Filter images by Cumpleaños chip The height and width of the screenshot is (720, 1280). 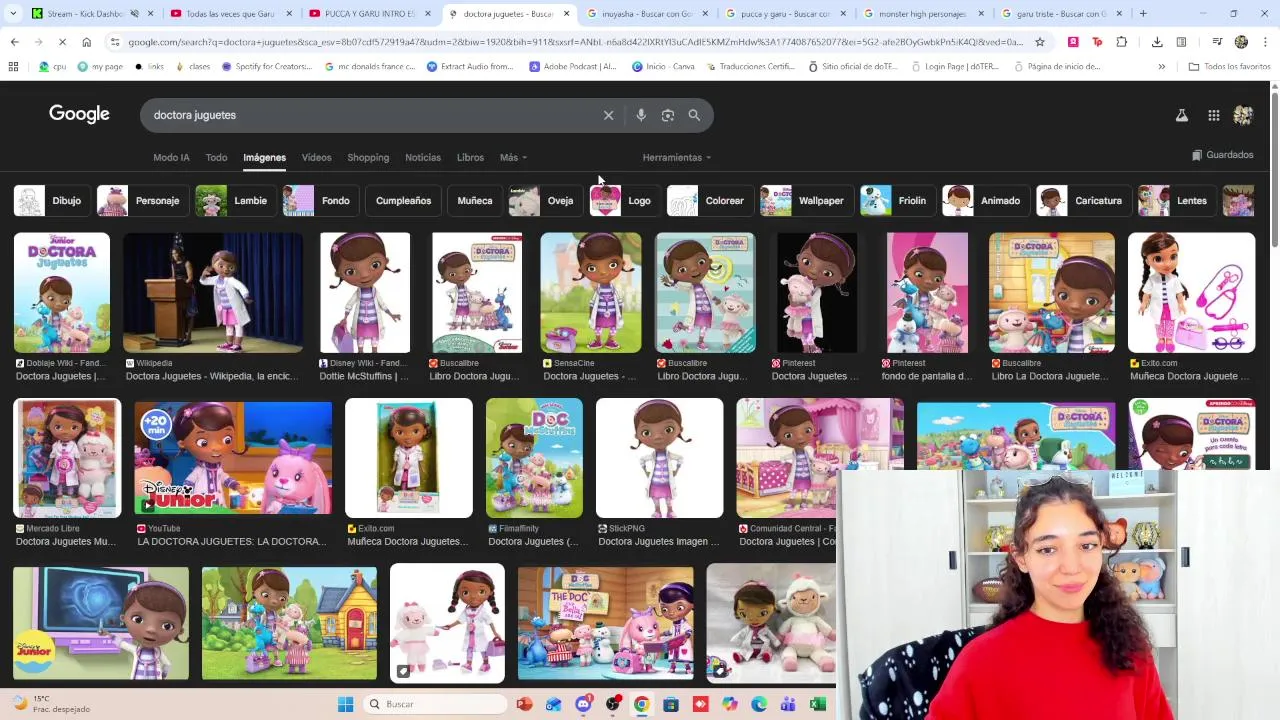403,200
